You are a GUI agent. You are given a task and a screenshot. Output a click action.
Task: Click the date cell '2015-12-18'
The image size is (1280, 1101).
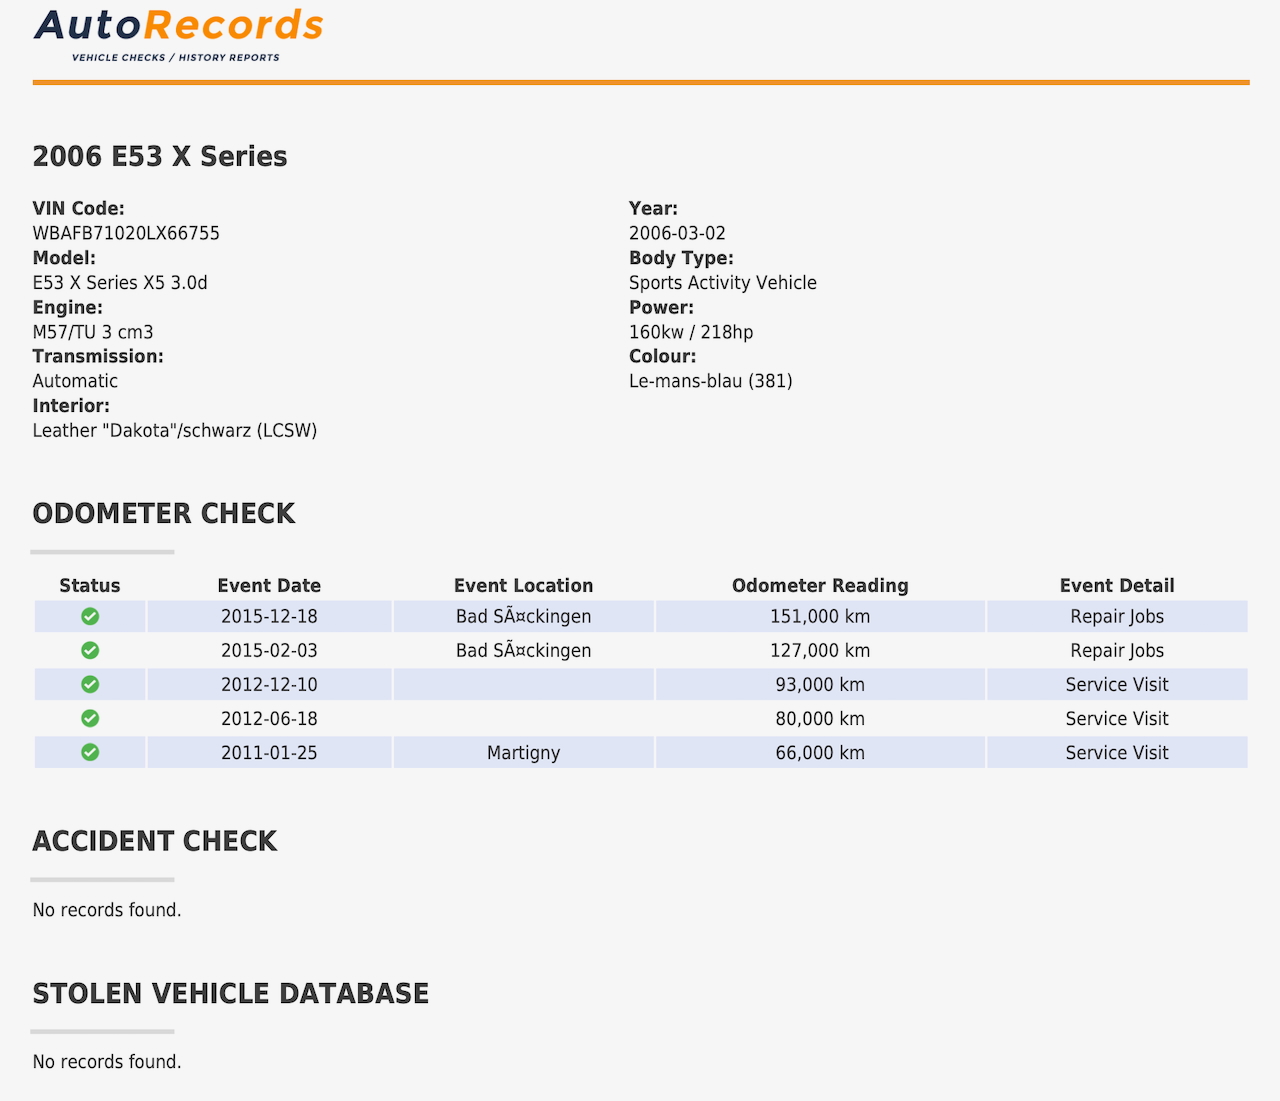[x=269, y=616]
